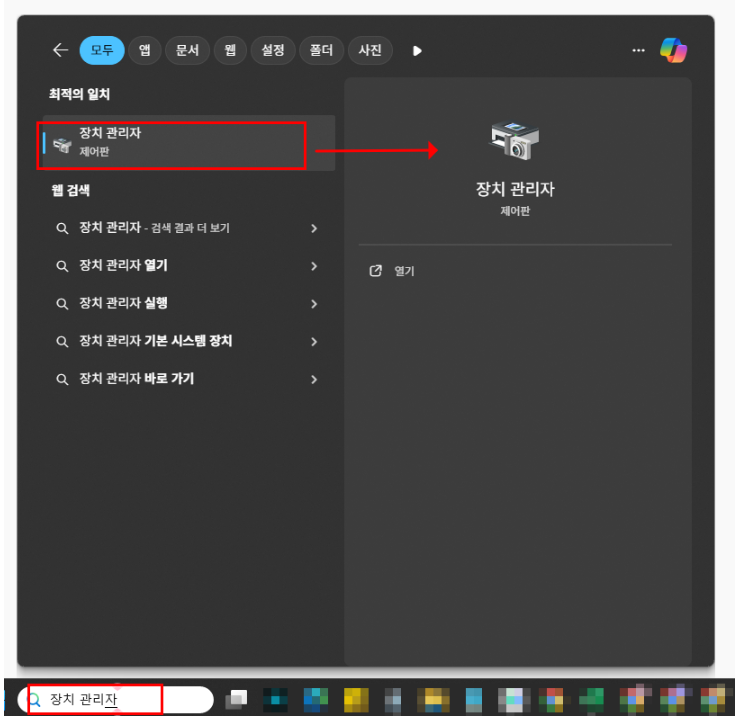Click the play arrow to show more filters
739x722 pixels.
tap(417, 50)
